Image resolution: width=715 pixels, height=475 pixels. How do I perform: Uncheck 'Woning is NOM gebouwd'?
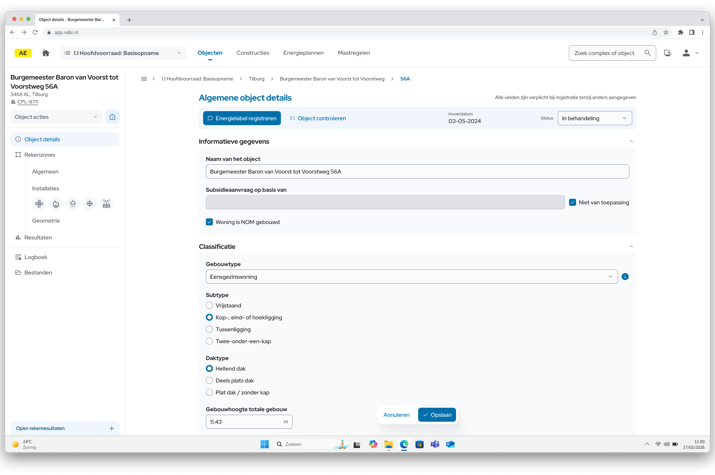[x=209, y=222]
